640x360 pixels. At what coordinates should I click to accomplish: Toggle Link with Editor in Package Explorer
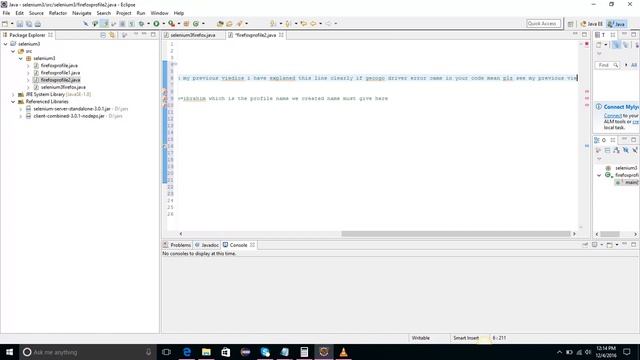click(x=112, y=35)
